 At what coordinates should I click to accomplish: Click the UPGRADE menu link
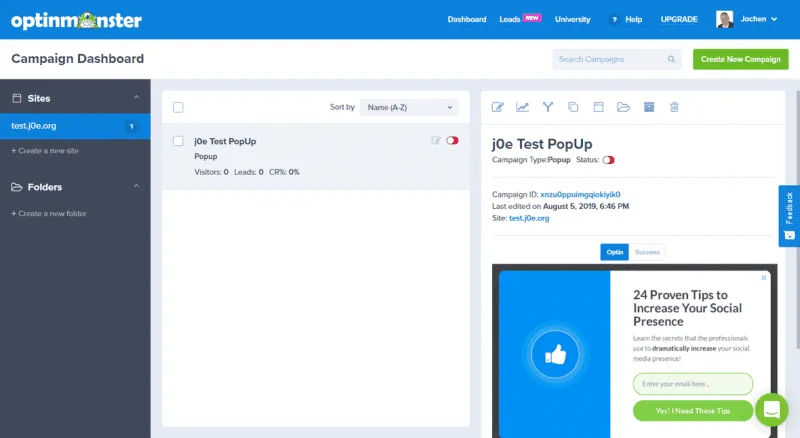[679, 19]
